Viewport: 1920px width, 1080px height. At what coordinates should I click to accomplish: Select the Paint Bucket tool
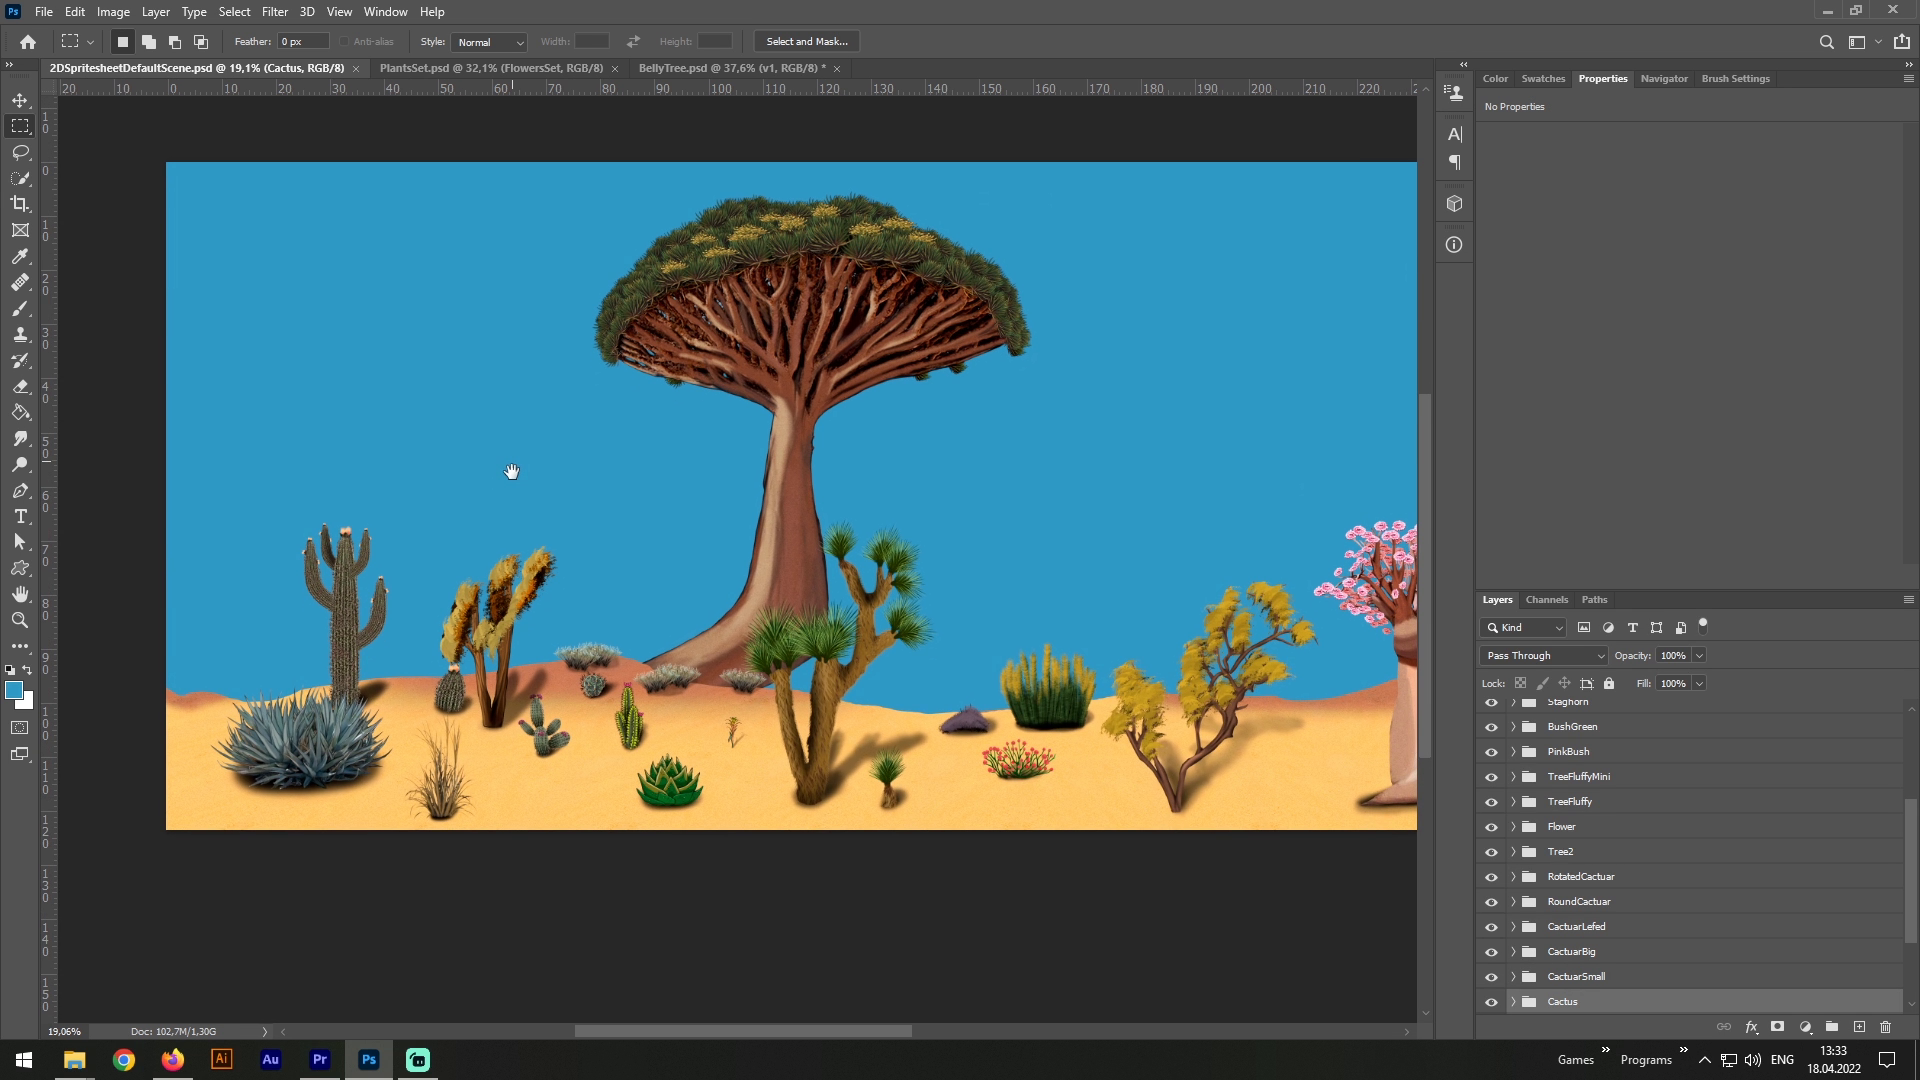tap(20, 412)
